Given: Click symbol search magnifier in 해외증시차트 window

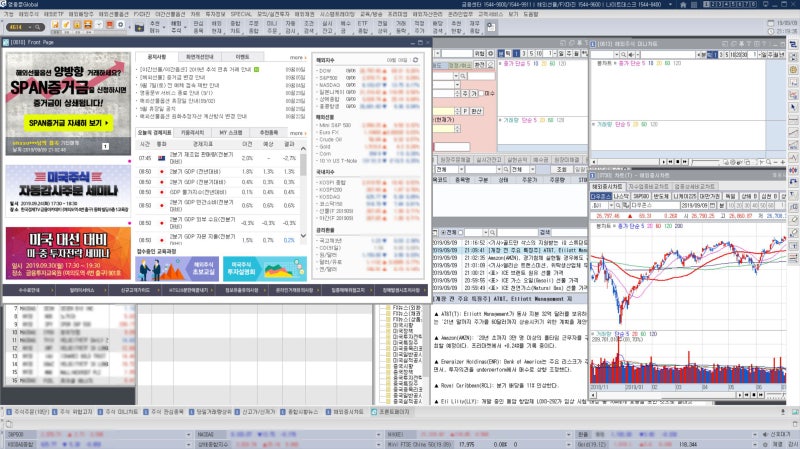Looking at the screenshot, I should point(618,205).
